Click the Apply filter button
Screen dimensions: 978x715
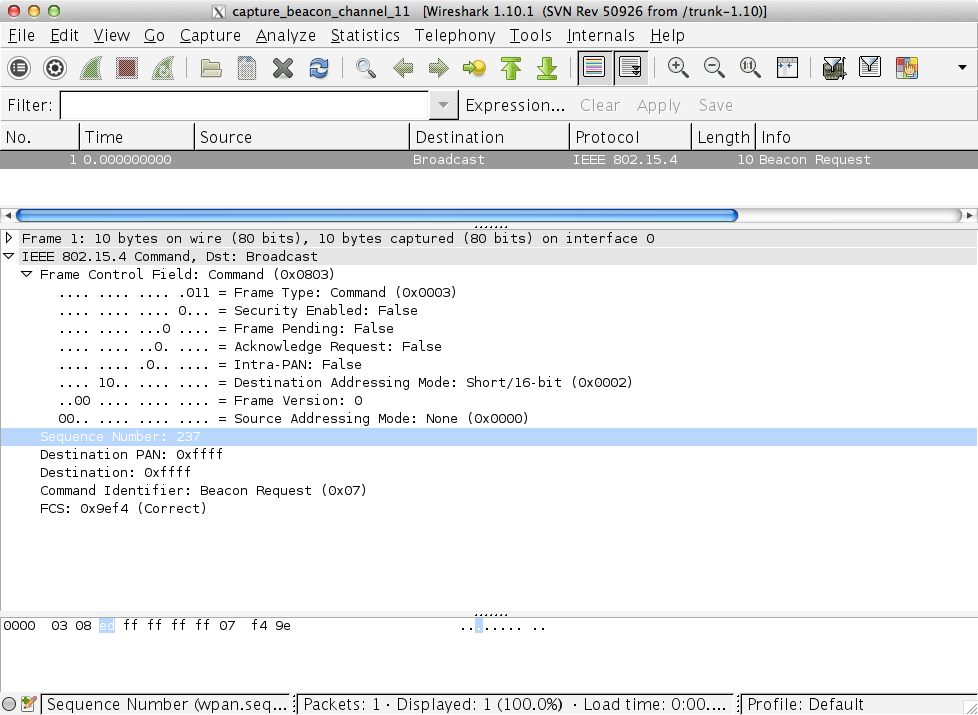tap(658, 105)
